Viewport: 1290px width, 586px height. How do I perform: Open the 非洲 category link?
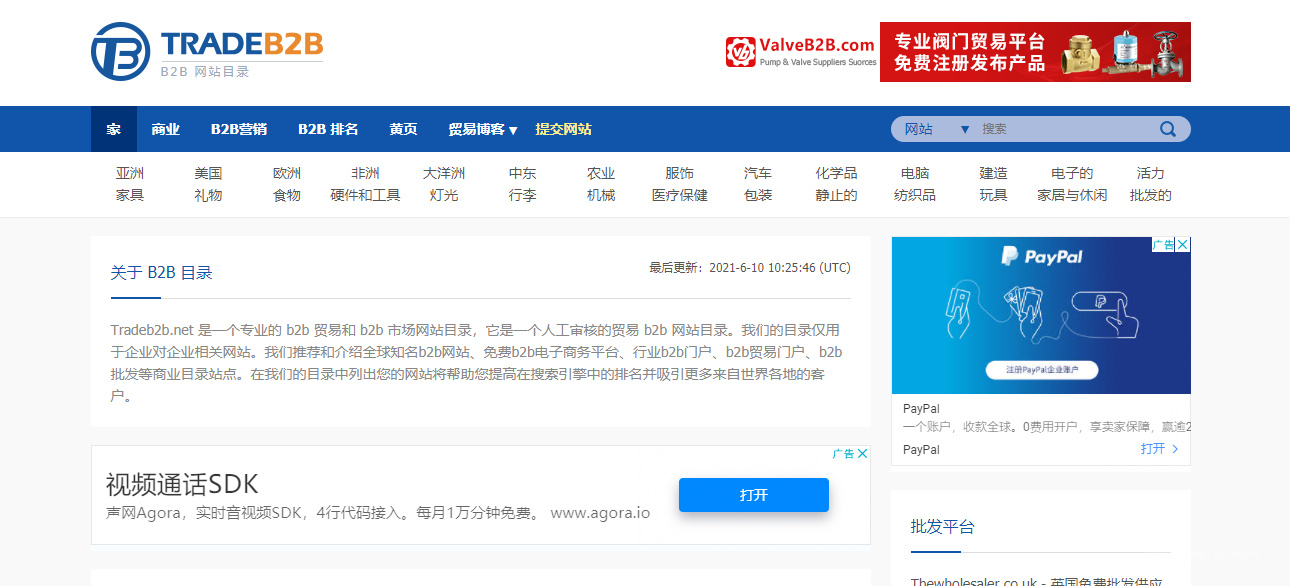click(365, 173)
